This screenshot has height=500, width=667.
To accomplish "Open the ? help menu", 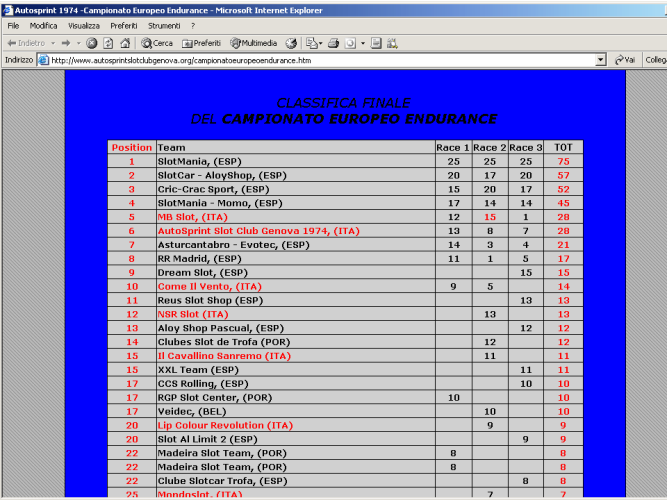I will [x=193, y=26].
